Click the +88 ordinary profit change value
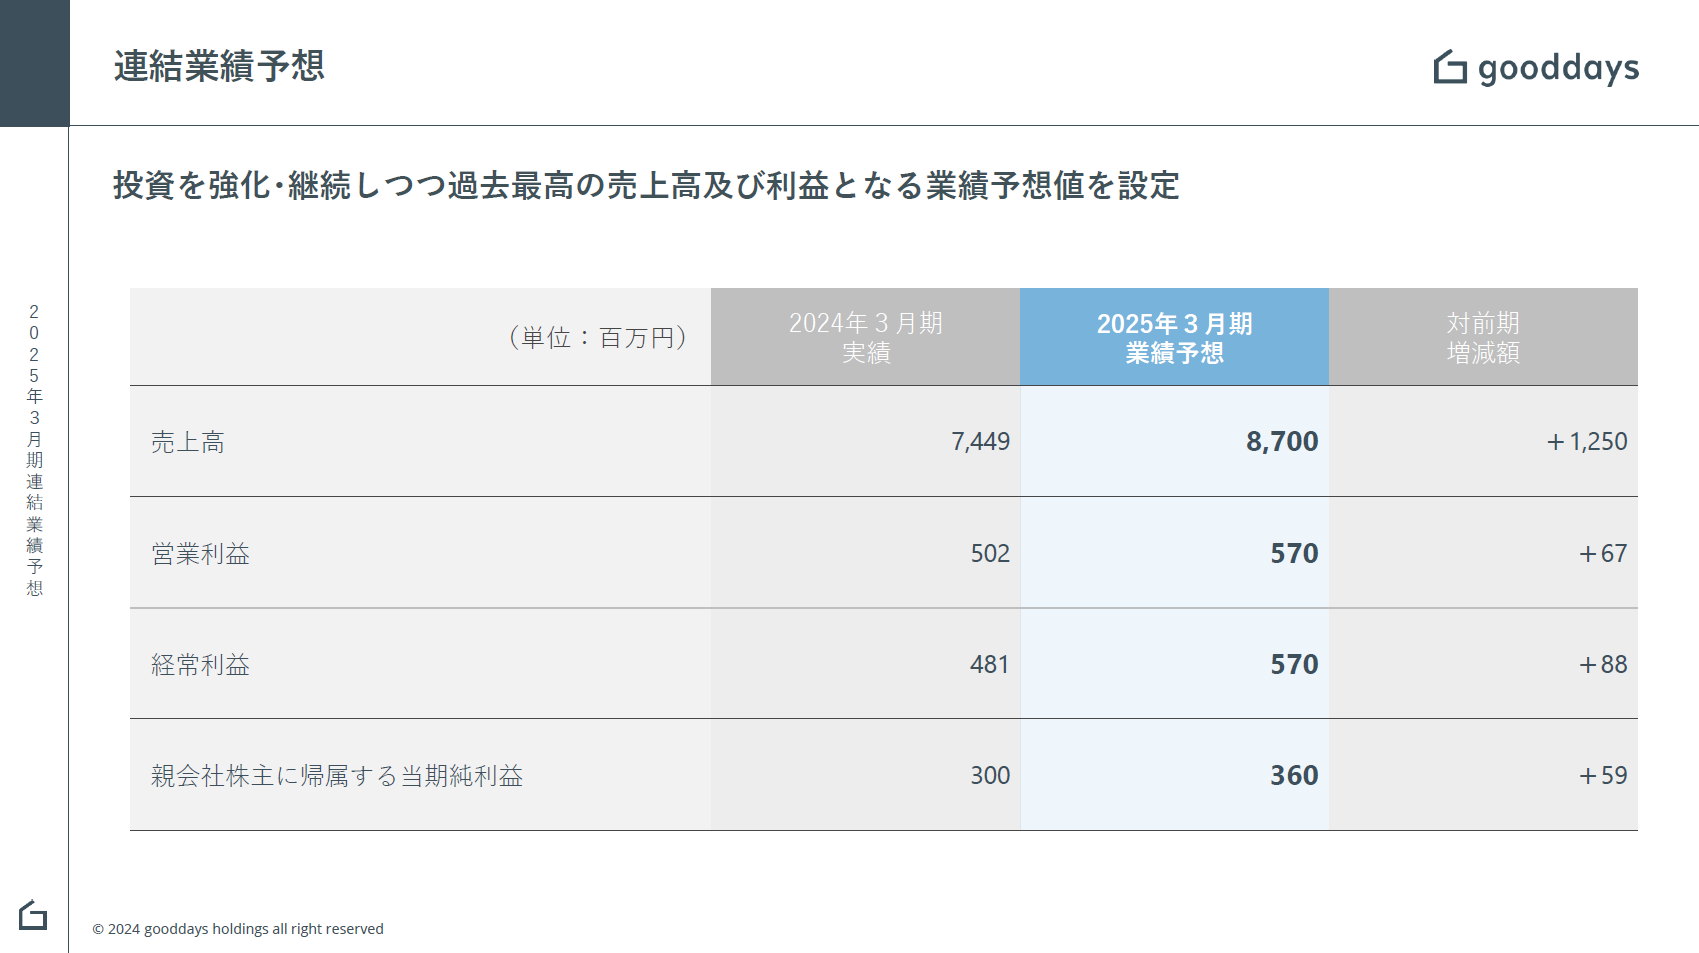Screen dimensions: 1699x953 (x=1602, y=665)
